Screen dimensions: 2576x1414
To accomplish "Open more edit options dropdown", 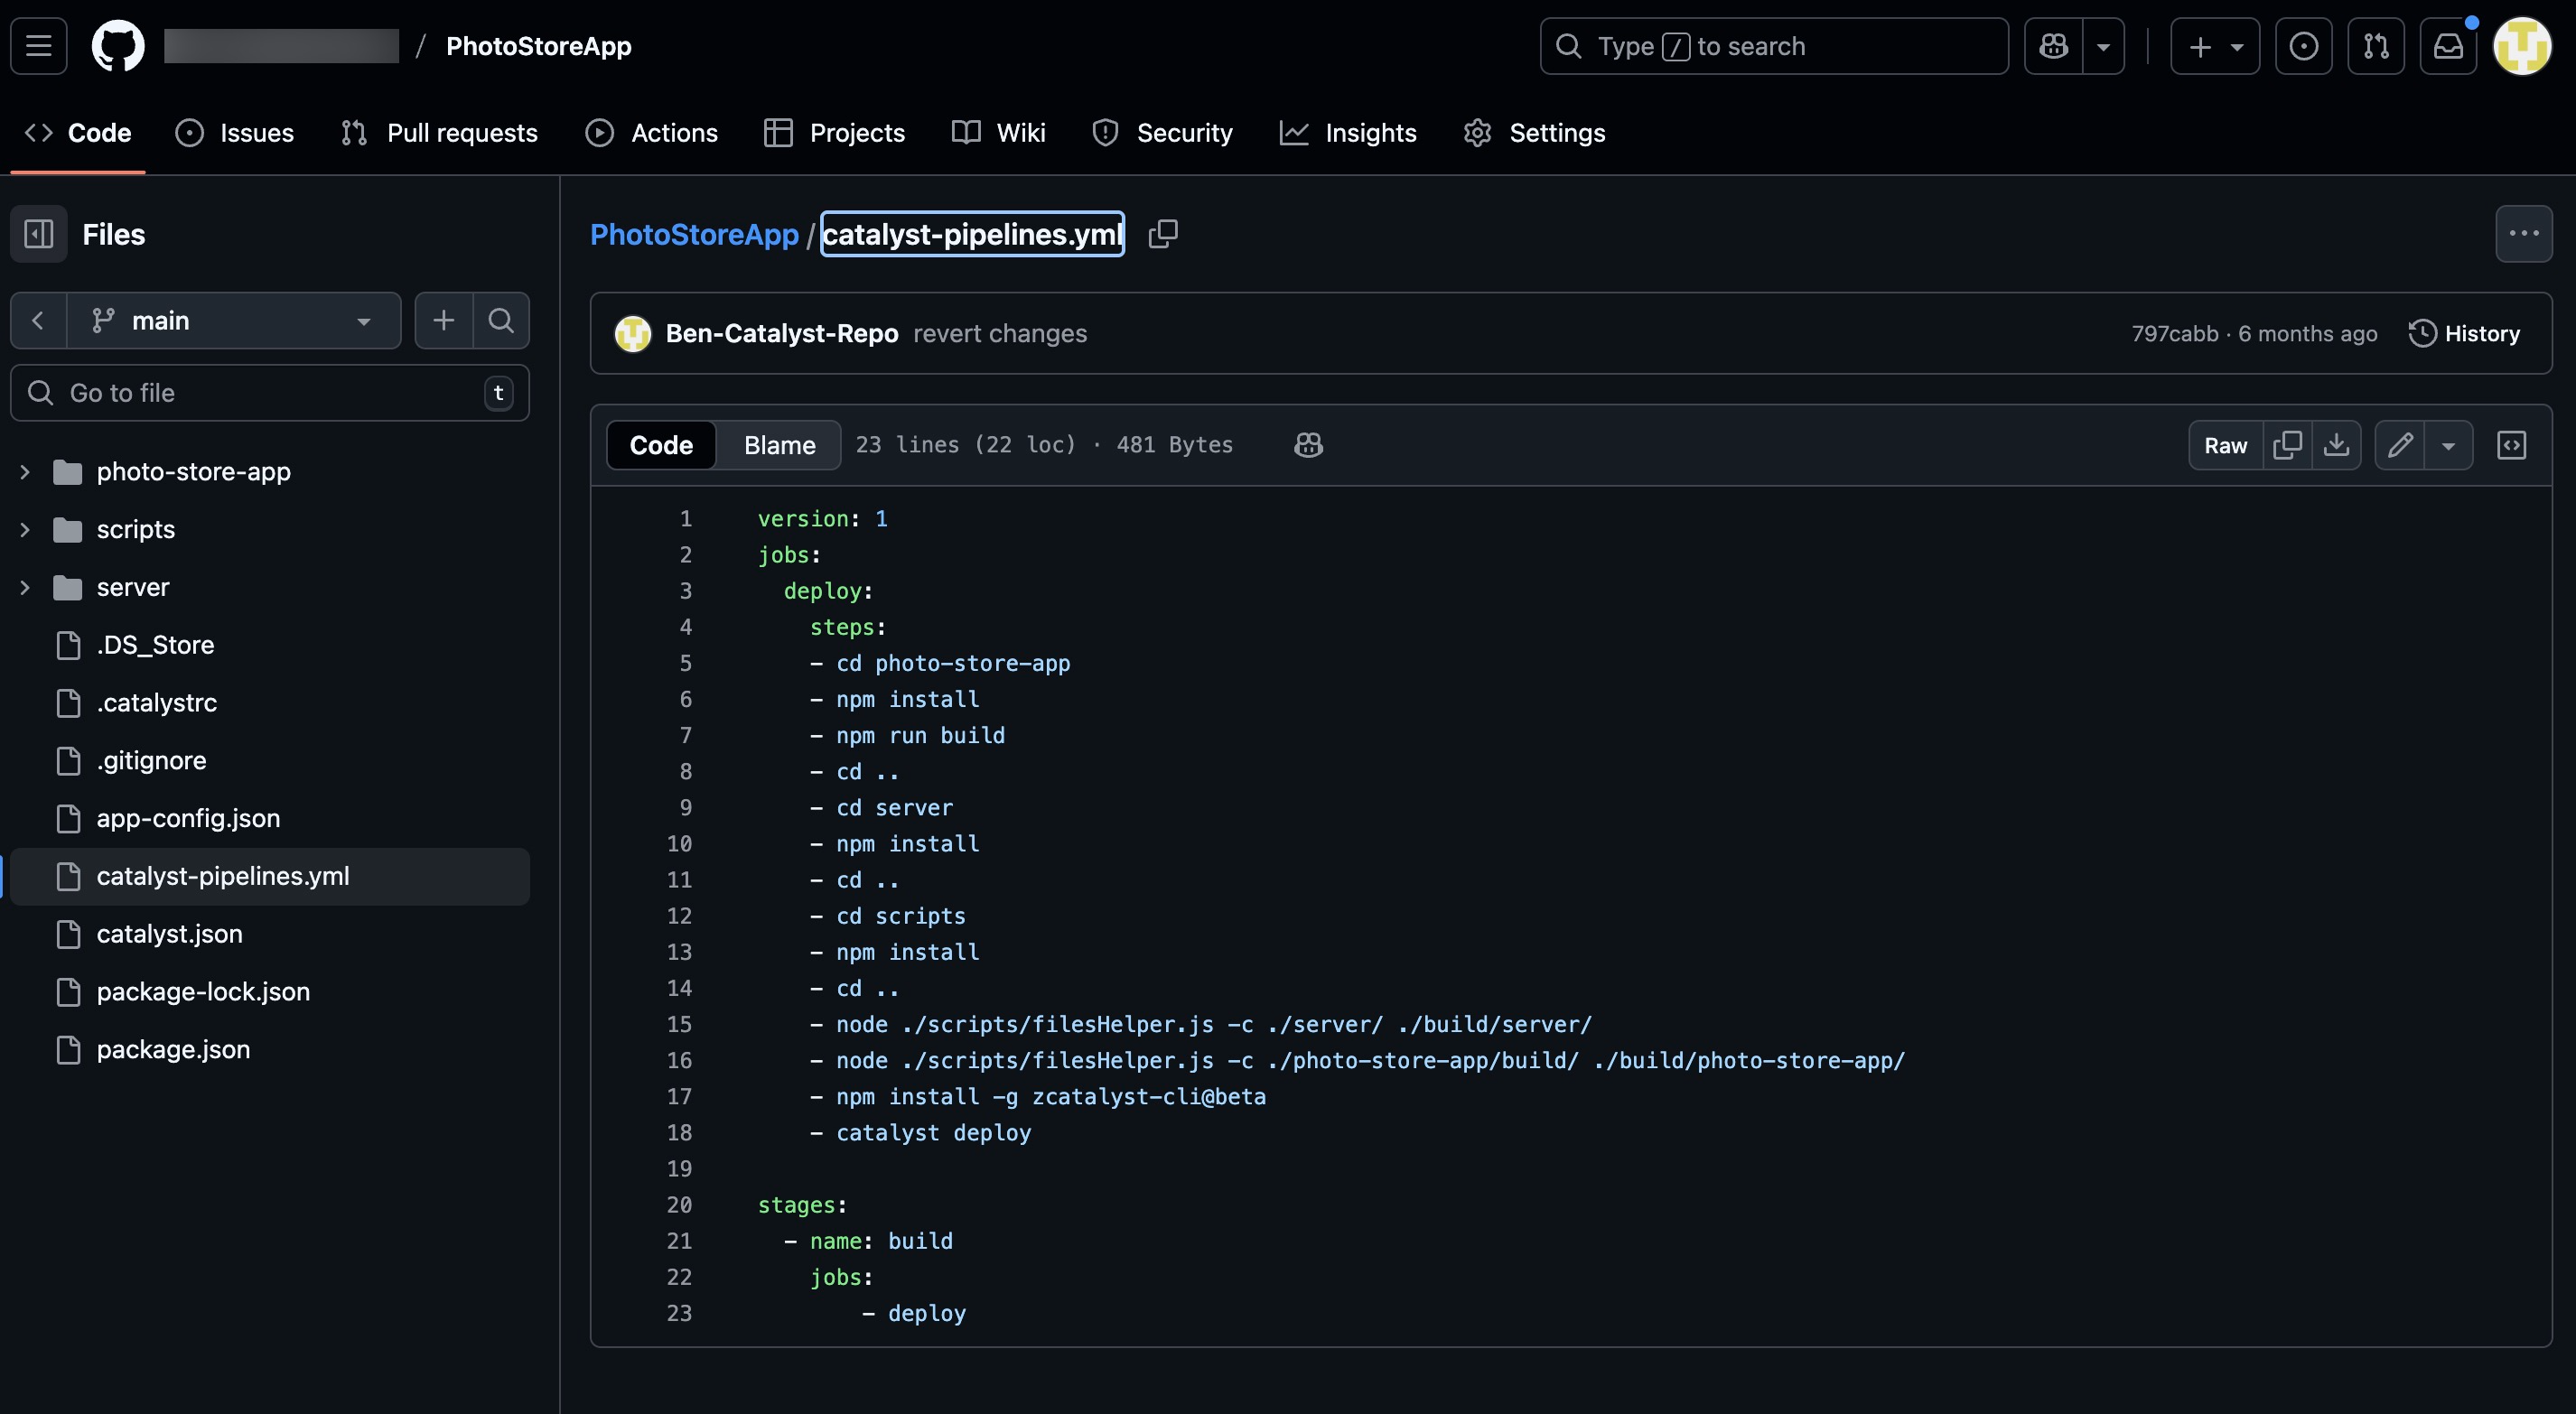I will 2448,445.
